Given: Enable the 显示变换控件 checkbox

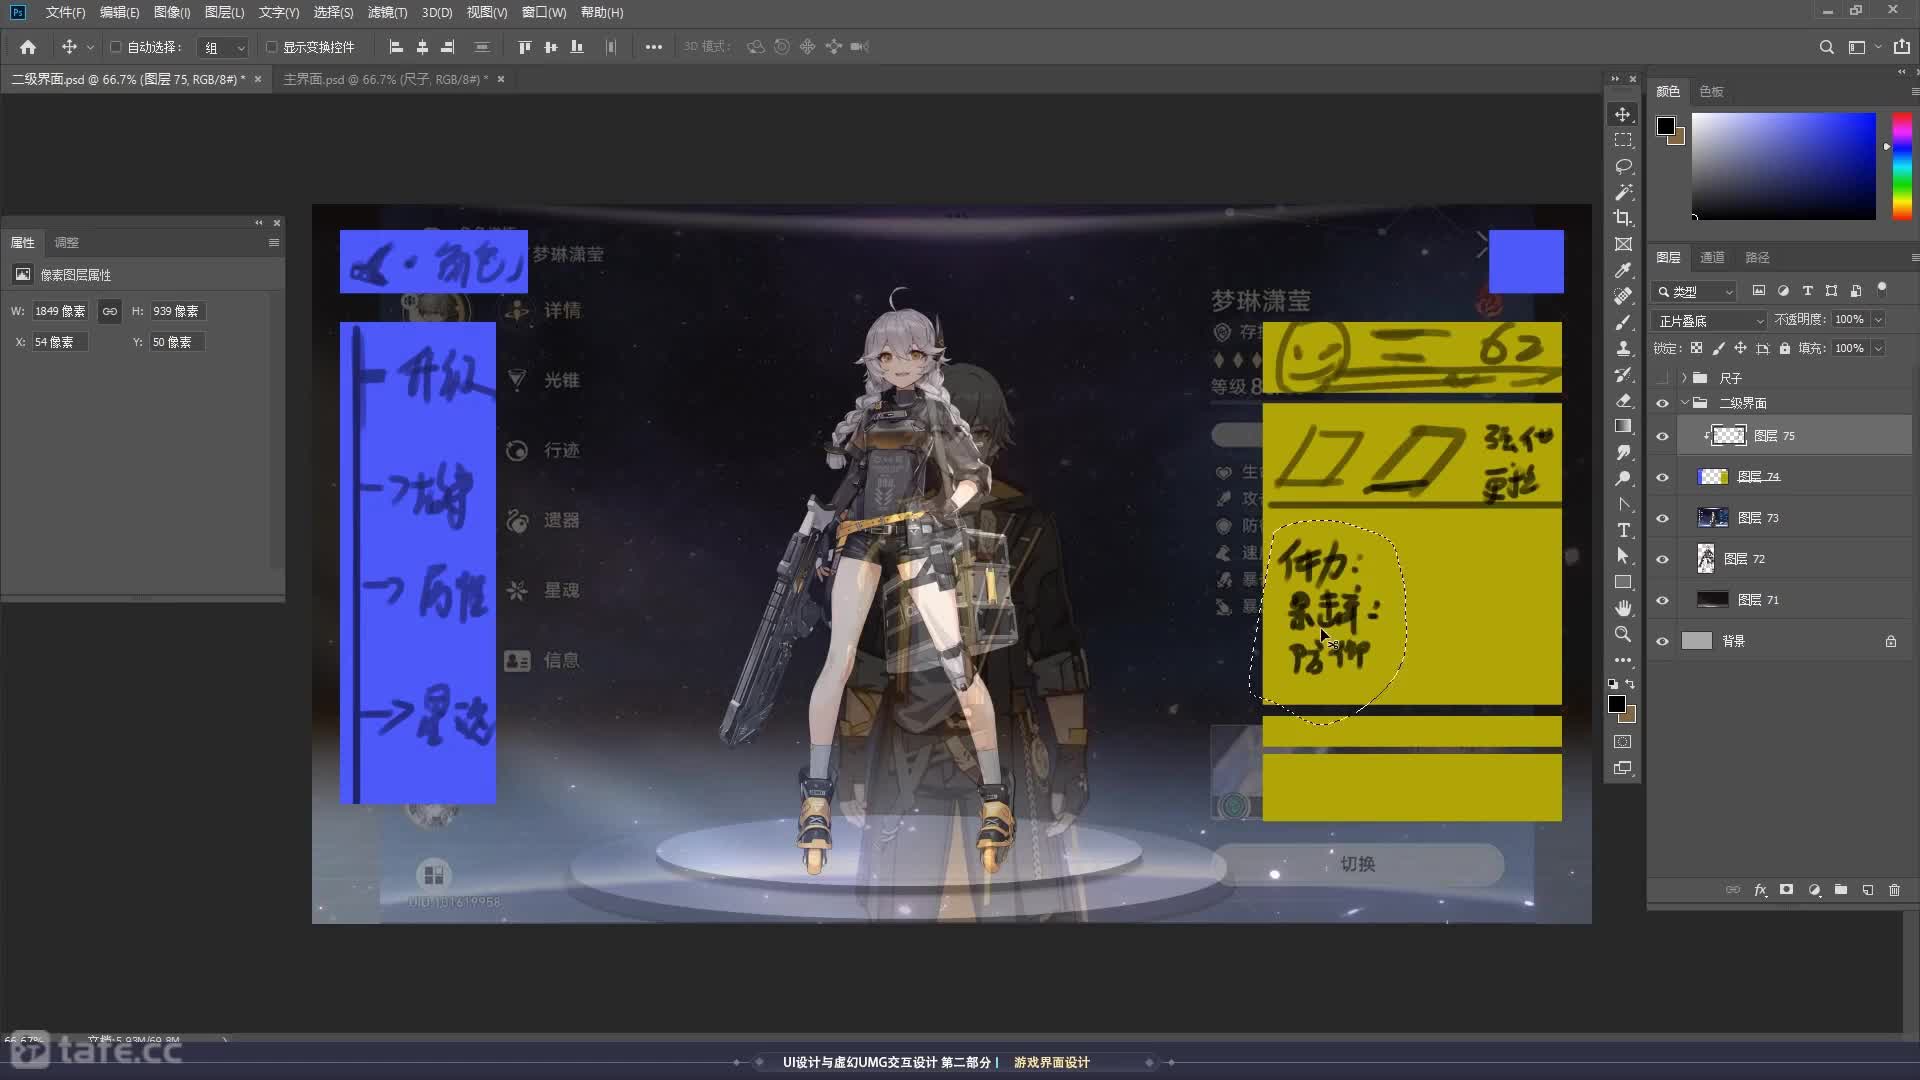Looking at the screenshot, I should point(272,47).
